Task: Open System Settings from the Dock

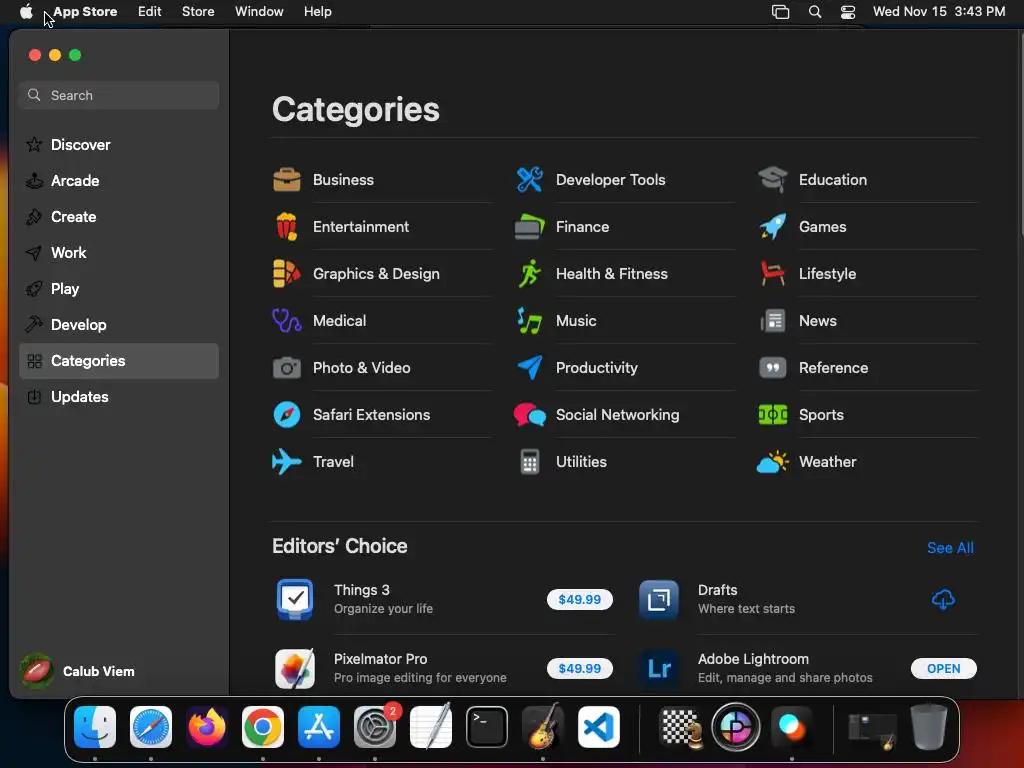Action: 375,727
